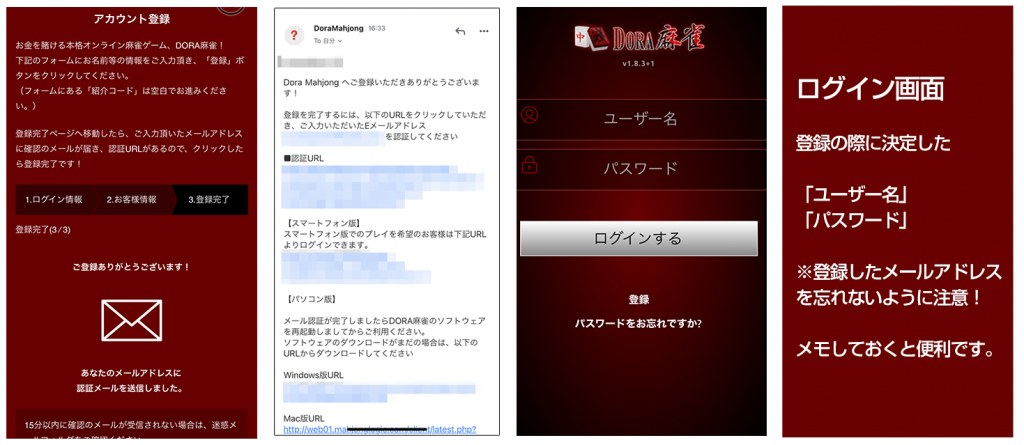This screenshot has height=445, width=1024.
Task: Click the blurred Windows版URL link
Action: coord(379,392)
